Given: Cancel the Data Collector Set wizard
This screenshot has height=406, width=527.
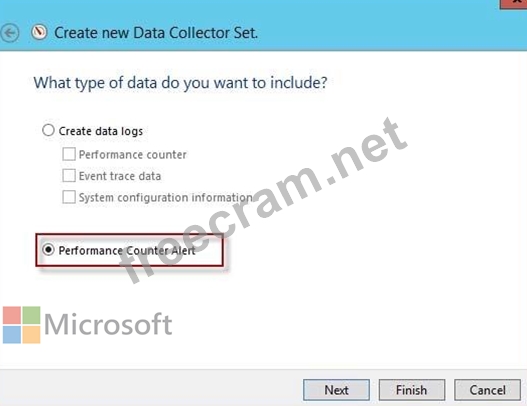Looking at the screenshot, I should tap(487, 390).
